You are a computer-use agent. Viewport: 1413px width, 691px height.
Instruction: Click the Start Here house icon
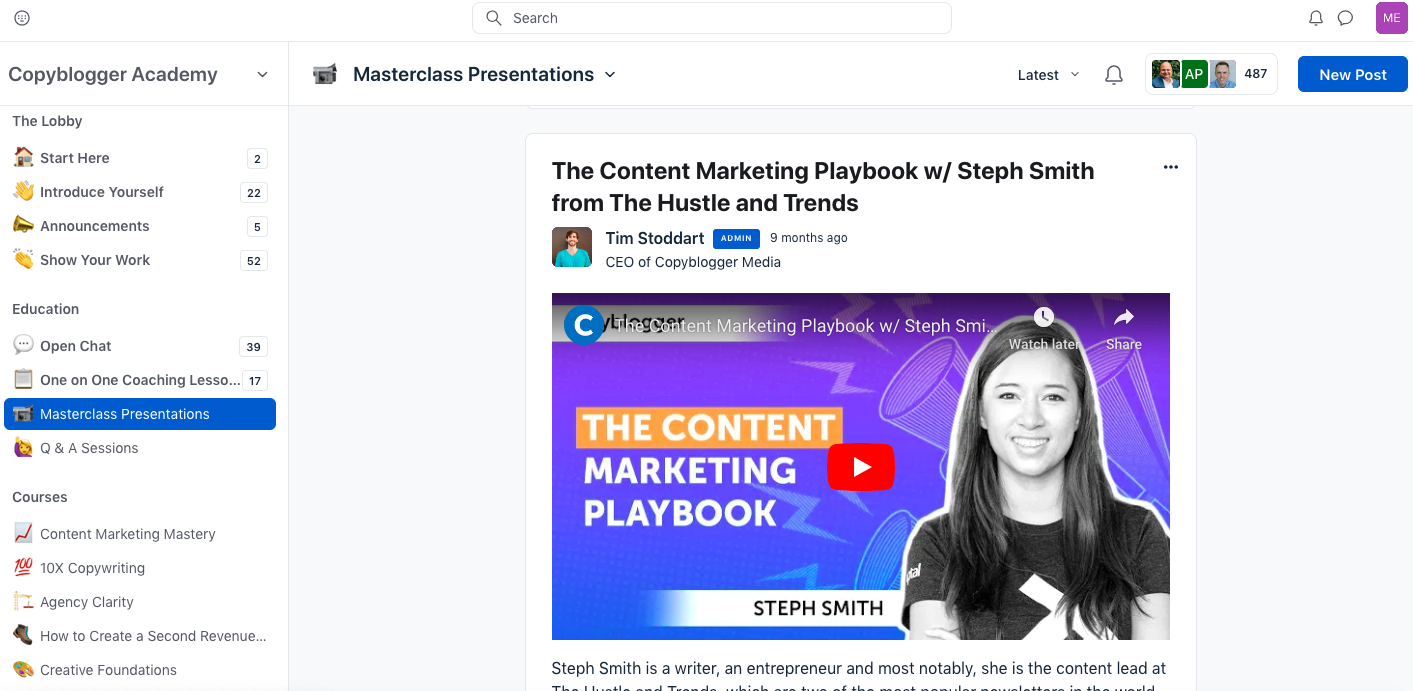pos(23,157)
